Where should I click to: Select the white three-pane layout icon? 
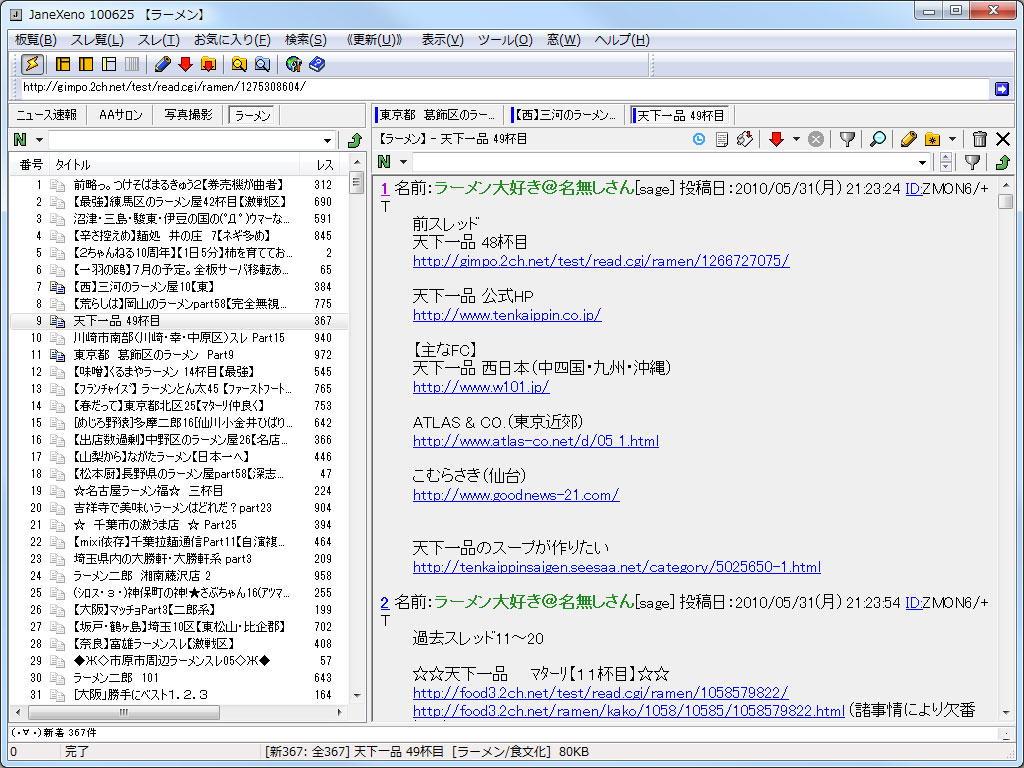(x=109, y=64)
